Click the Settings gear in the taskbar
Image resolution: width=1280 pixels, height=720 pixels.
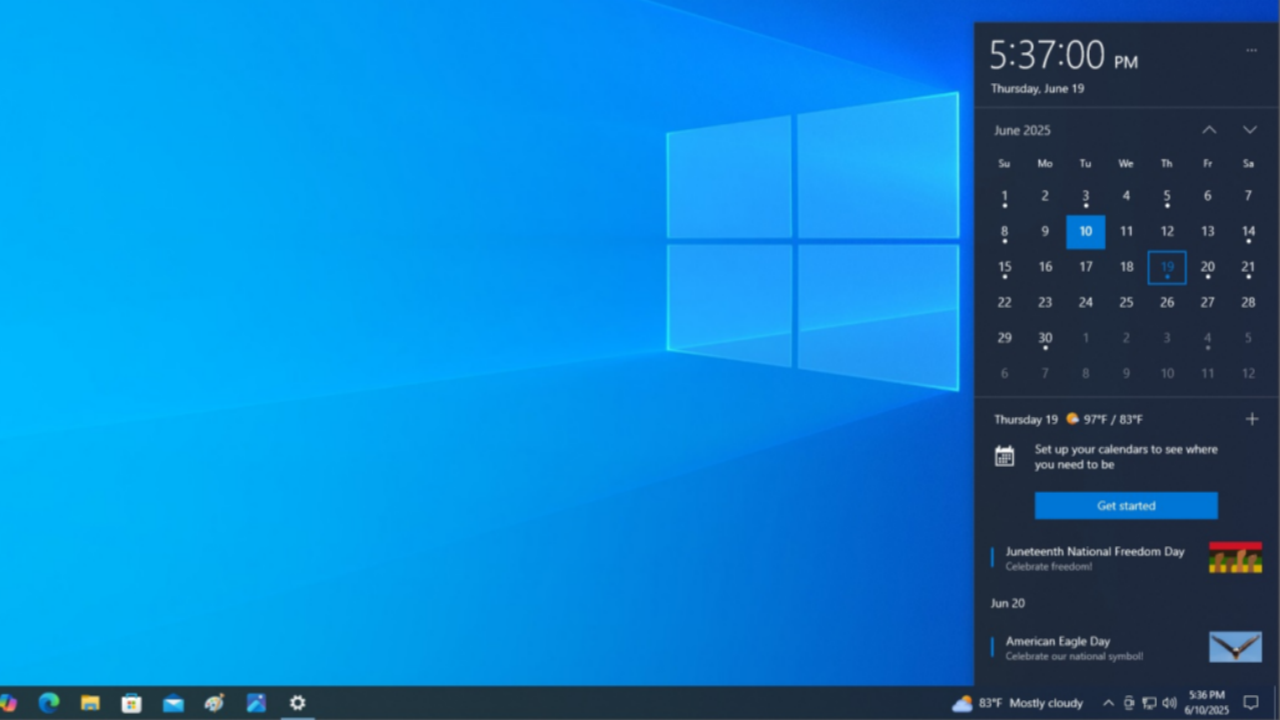click(297, 703)
